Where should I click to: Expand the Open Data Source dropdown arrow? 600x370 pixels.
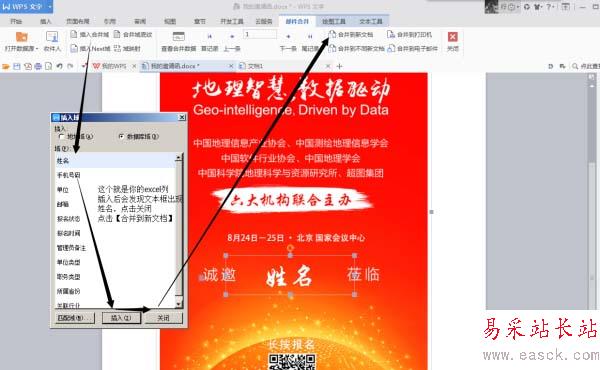click(x=37, y=49)
